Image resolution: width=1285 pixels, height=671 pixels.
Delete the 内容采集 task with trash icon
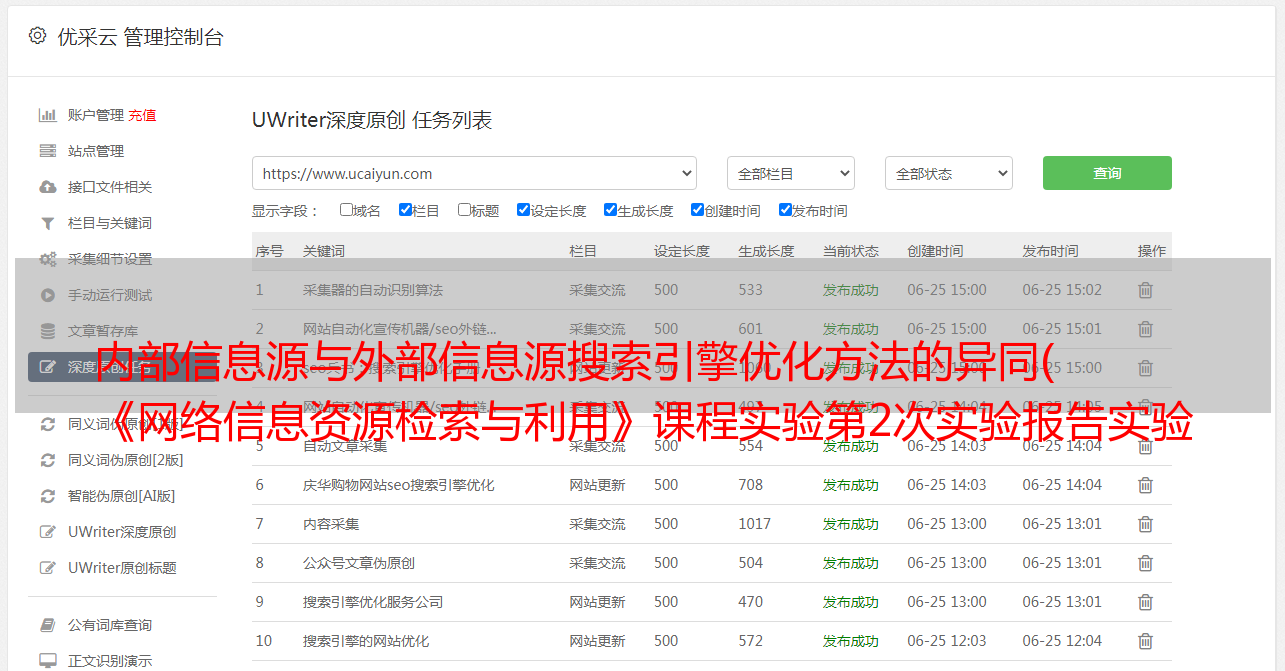1145,524
